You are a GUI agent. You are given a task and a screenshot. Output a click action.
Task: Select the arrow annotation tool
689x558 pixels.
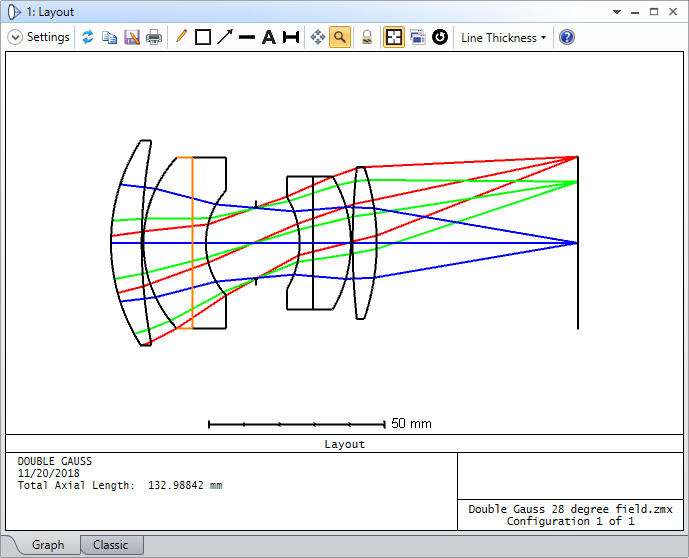(225, 37)
